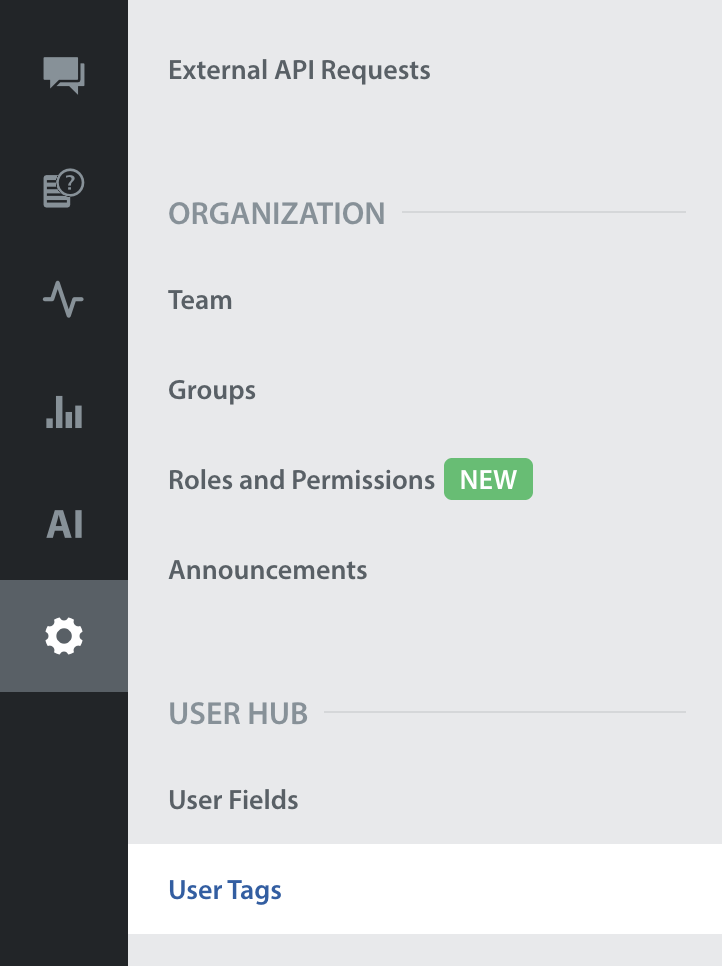The width and height of the screenshot is (722, 966).
Task: Go to Groups settings
Action: pos(212,390)
